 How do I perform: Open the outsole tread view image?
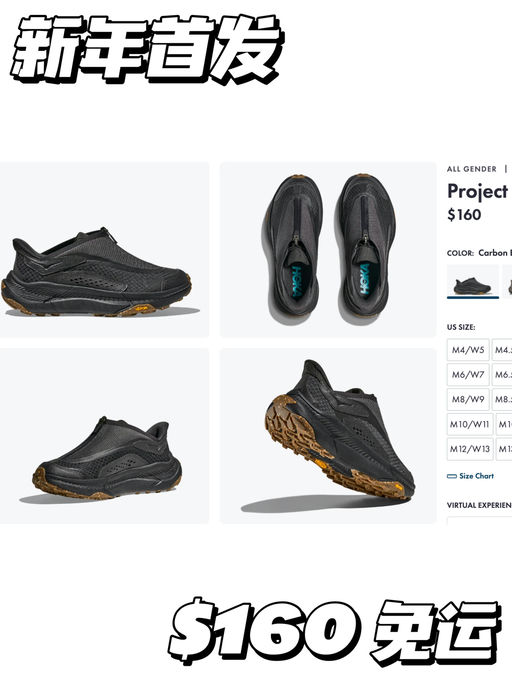coord(328,436)
